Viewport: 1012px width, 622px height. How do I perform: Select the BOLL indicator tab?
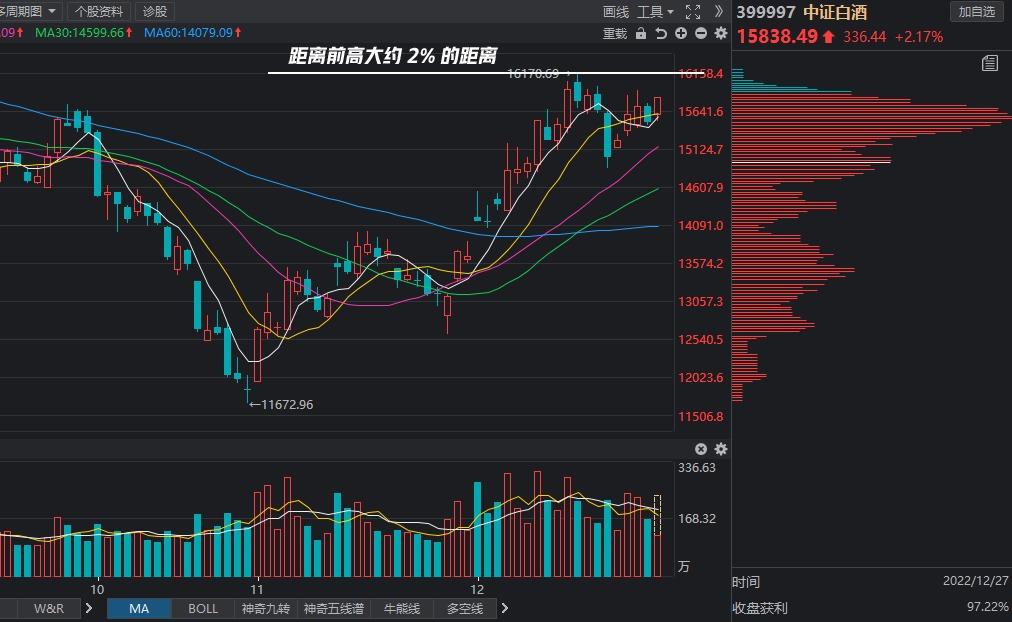pyautogui.click(x=203, y=608)
